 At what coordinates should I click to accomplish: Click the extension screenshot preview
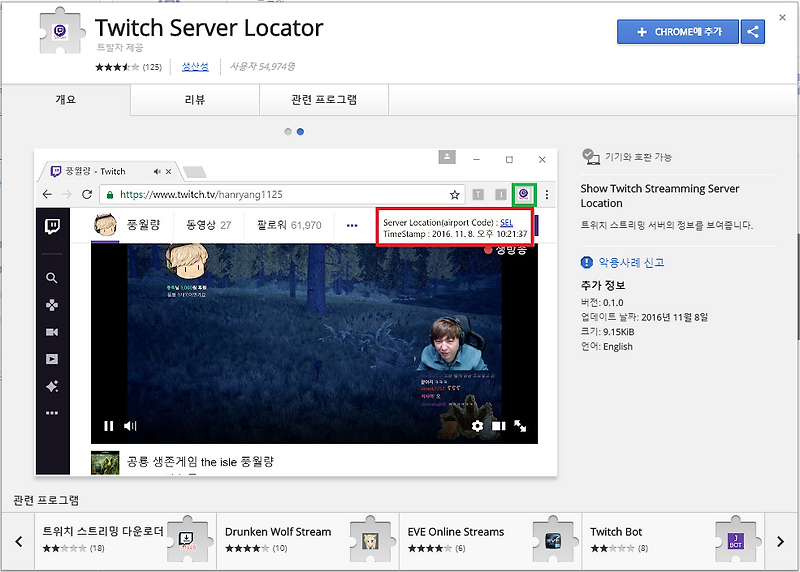[295, 312]
